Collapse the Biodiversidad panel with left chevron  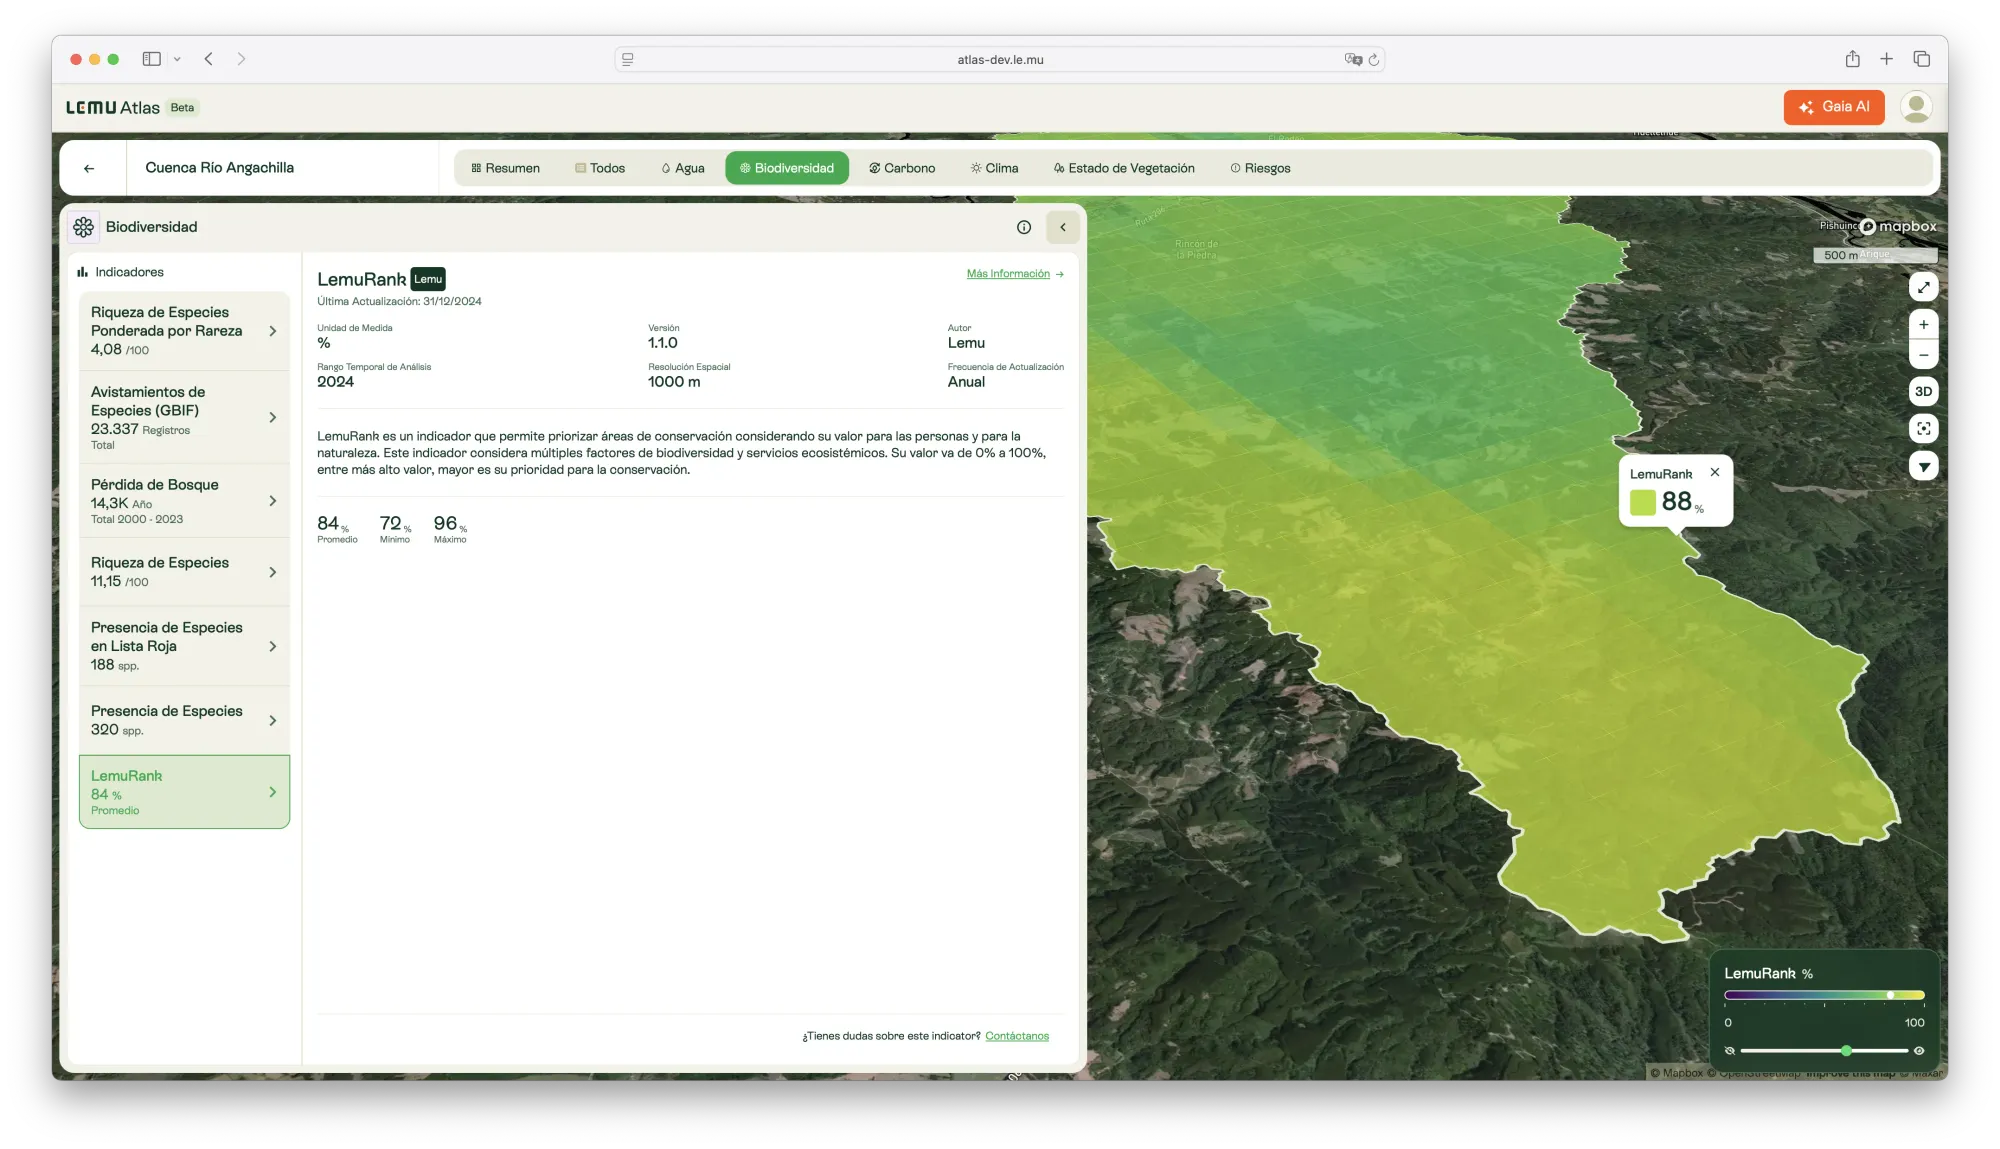click(1063, 227)
